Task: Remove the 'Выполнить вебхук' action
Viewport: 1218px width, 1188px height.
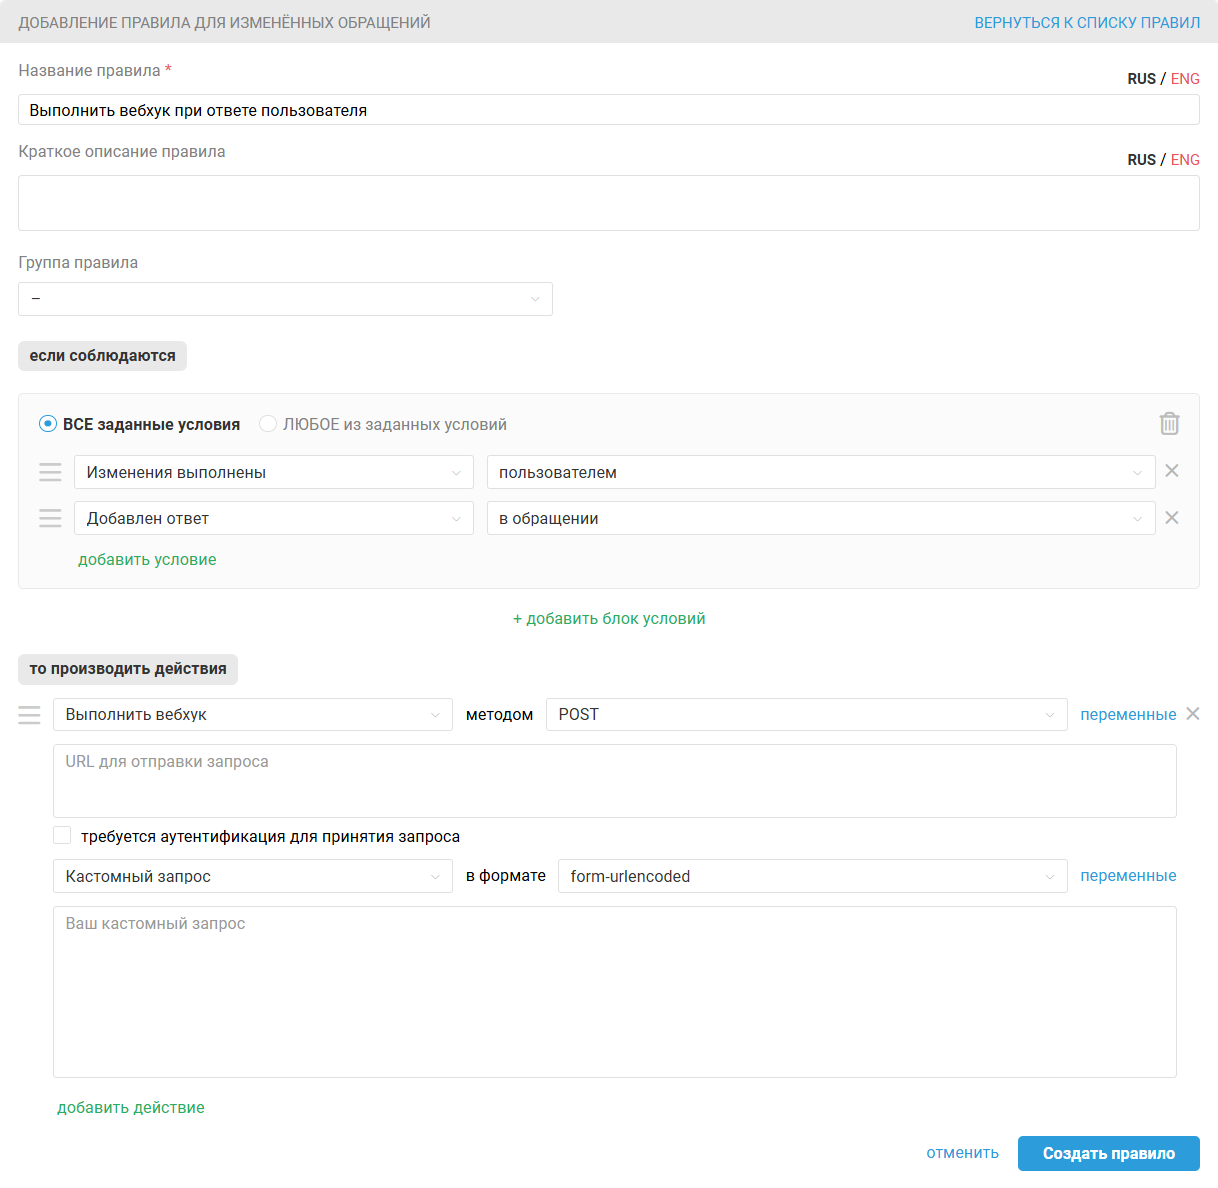Action: click(1193, 714)
